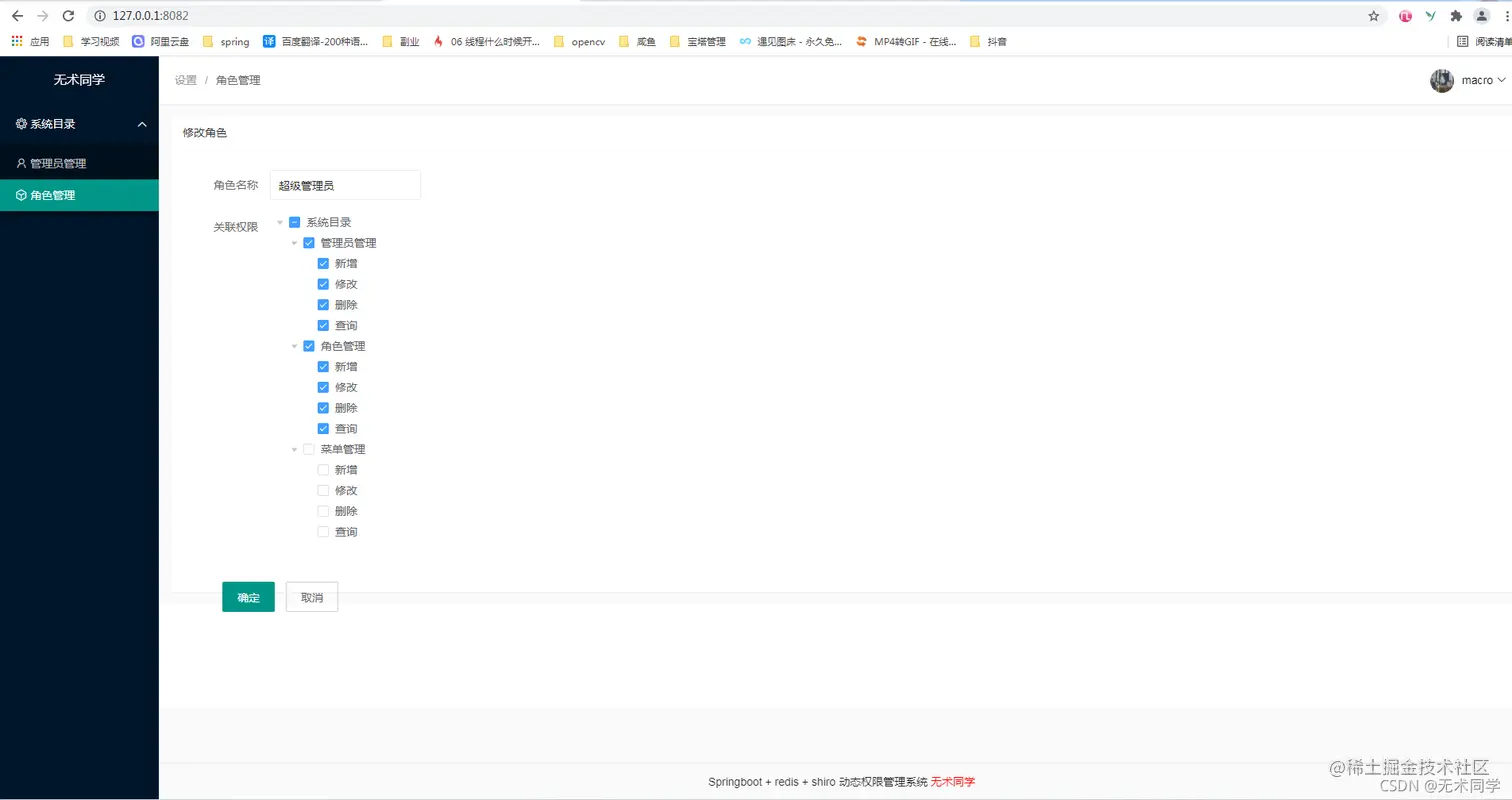Select 角色管理 in the sidebar

coord(79,195)
